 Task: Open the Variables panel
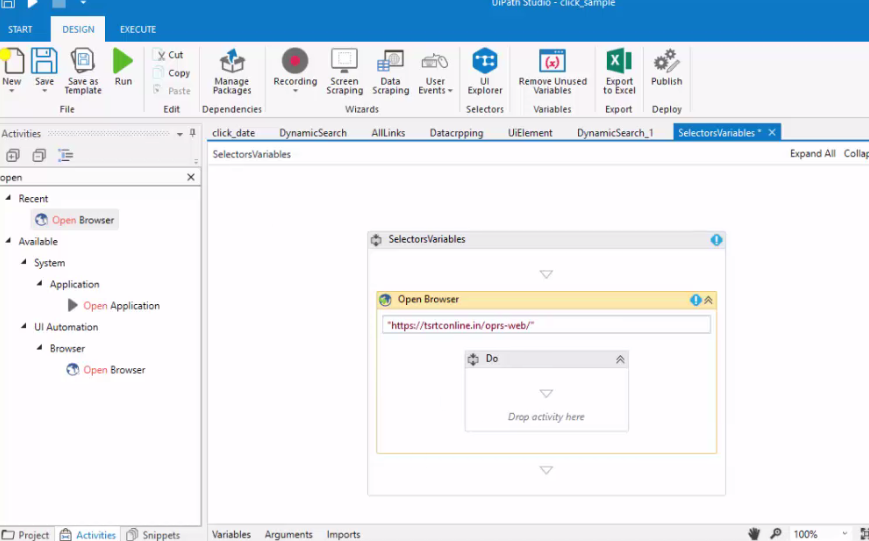(231, 534)
